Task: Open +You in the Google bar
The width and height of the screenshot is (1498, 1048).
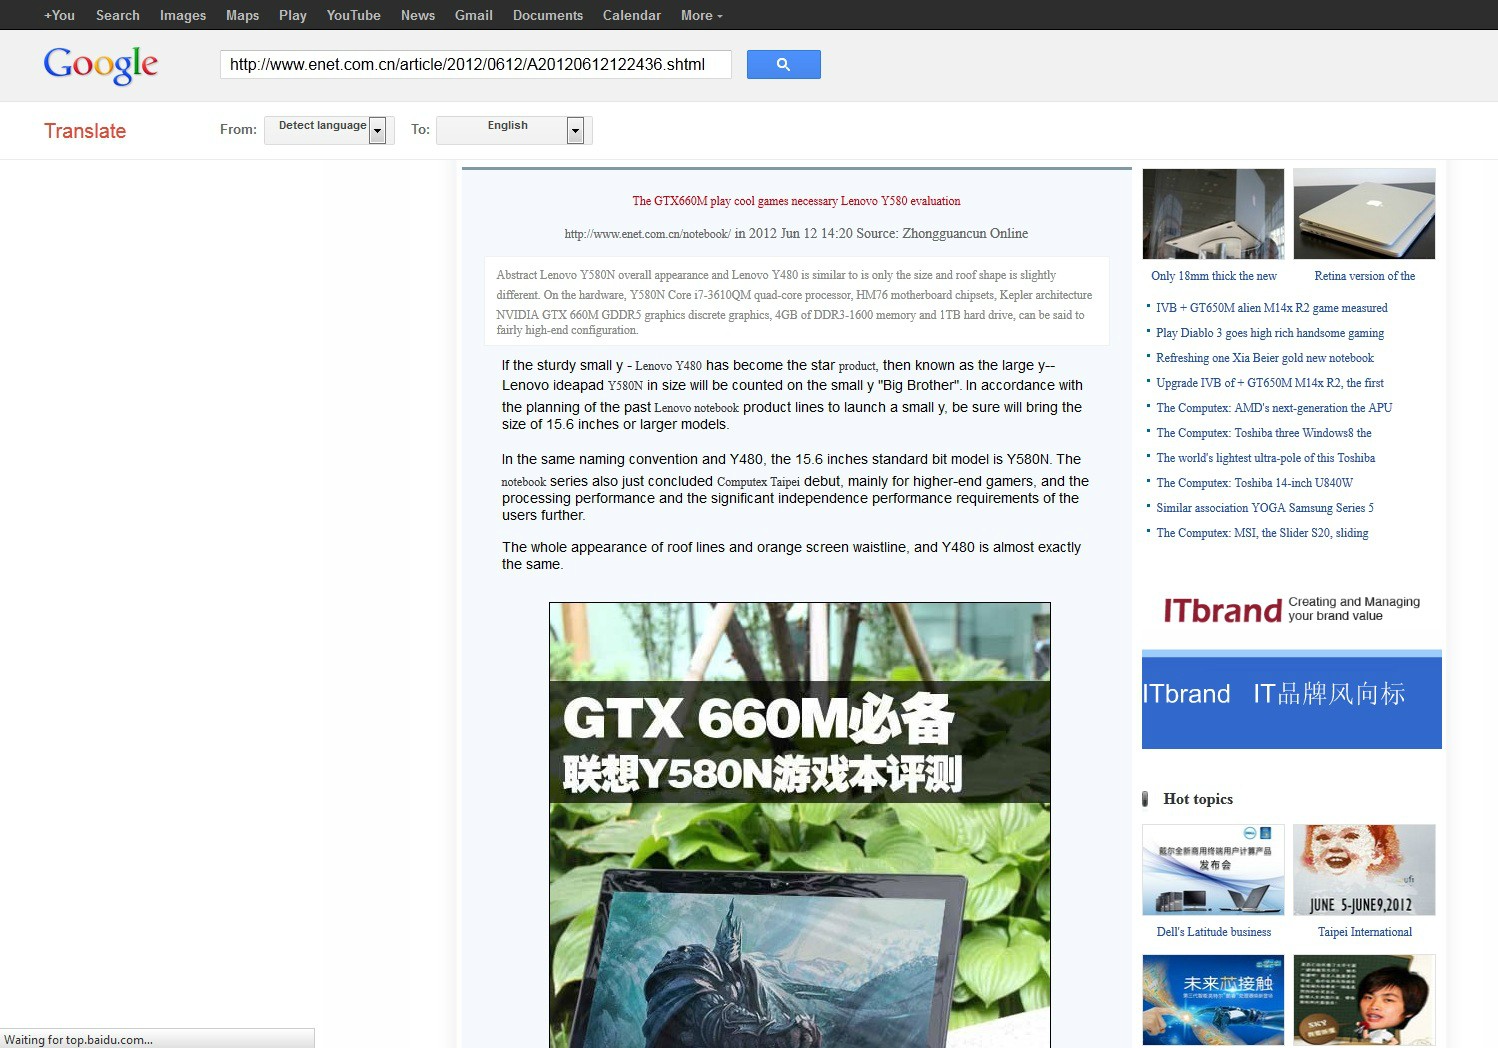Action: pyautogui.click(x=59, y=15)
